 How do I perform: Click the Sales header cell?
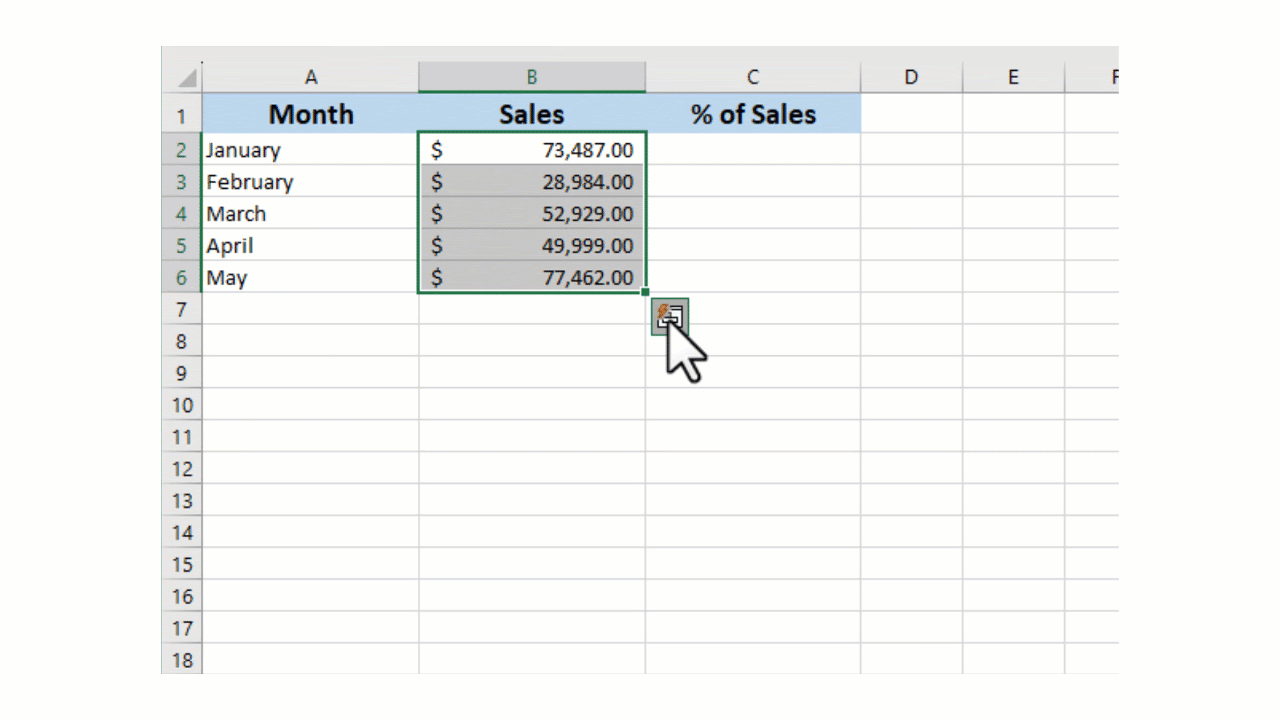(x=532, y=114)
